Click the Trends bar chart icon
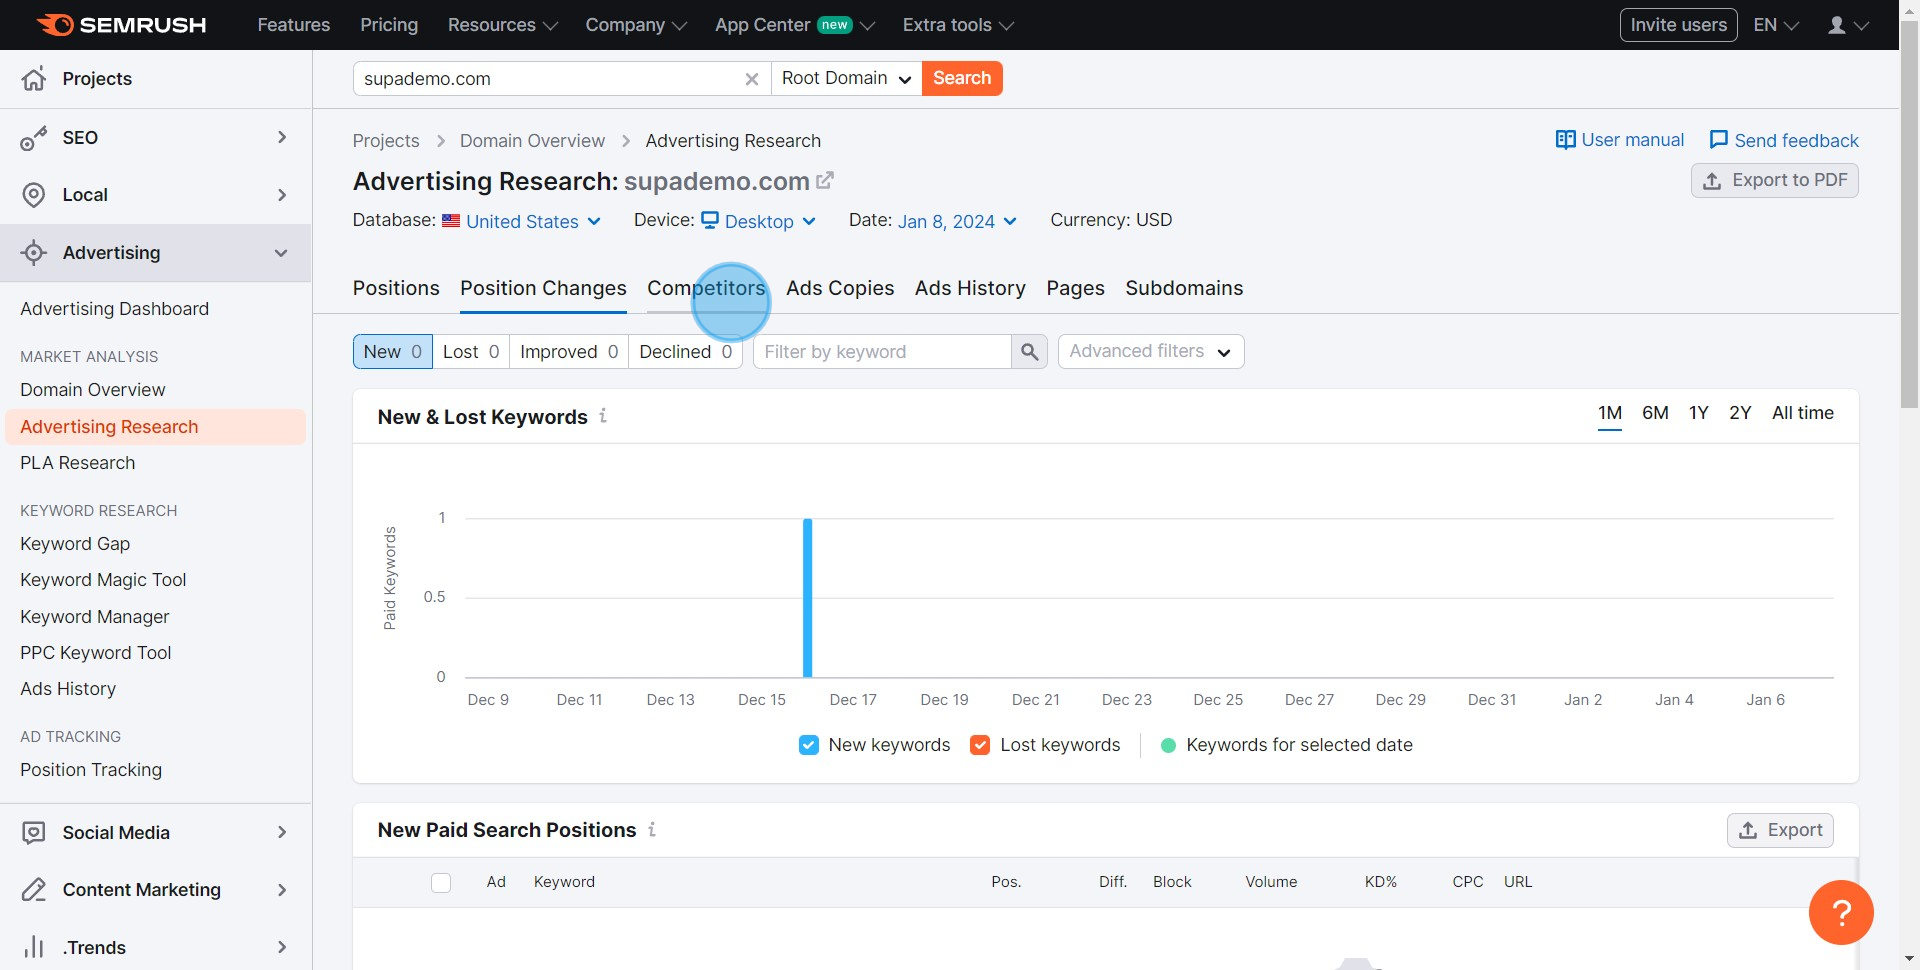The image size is (1920, 970). point(34,947)
